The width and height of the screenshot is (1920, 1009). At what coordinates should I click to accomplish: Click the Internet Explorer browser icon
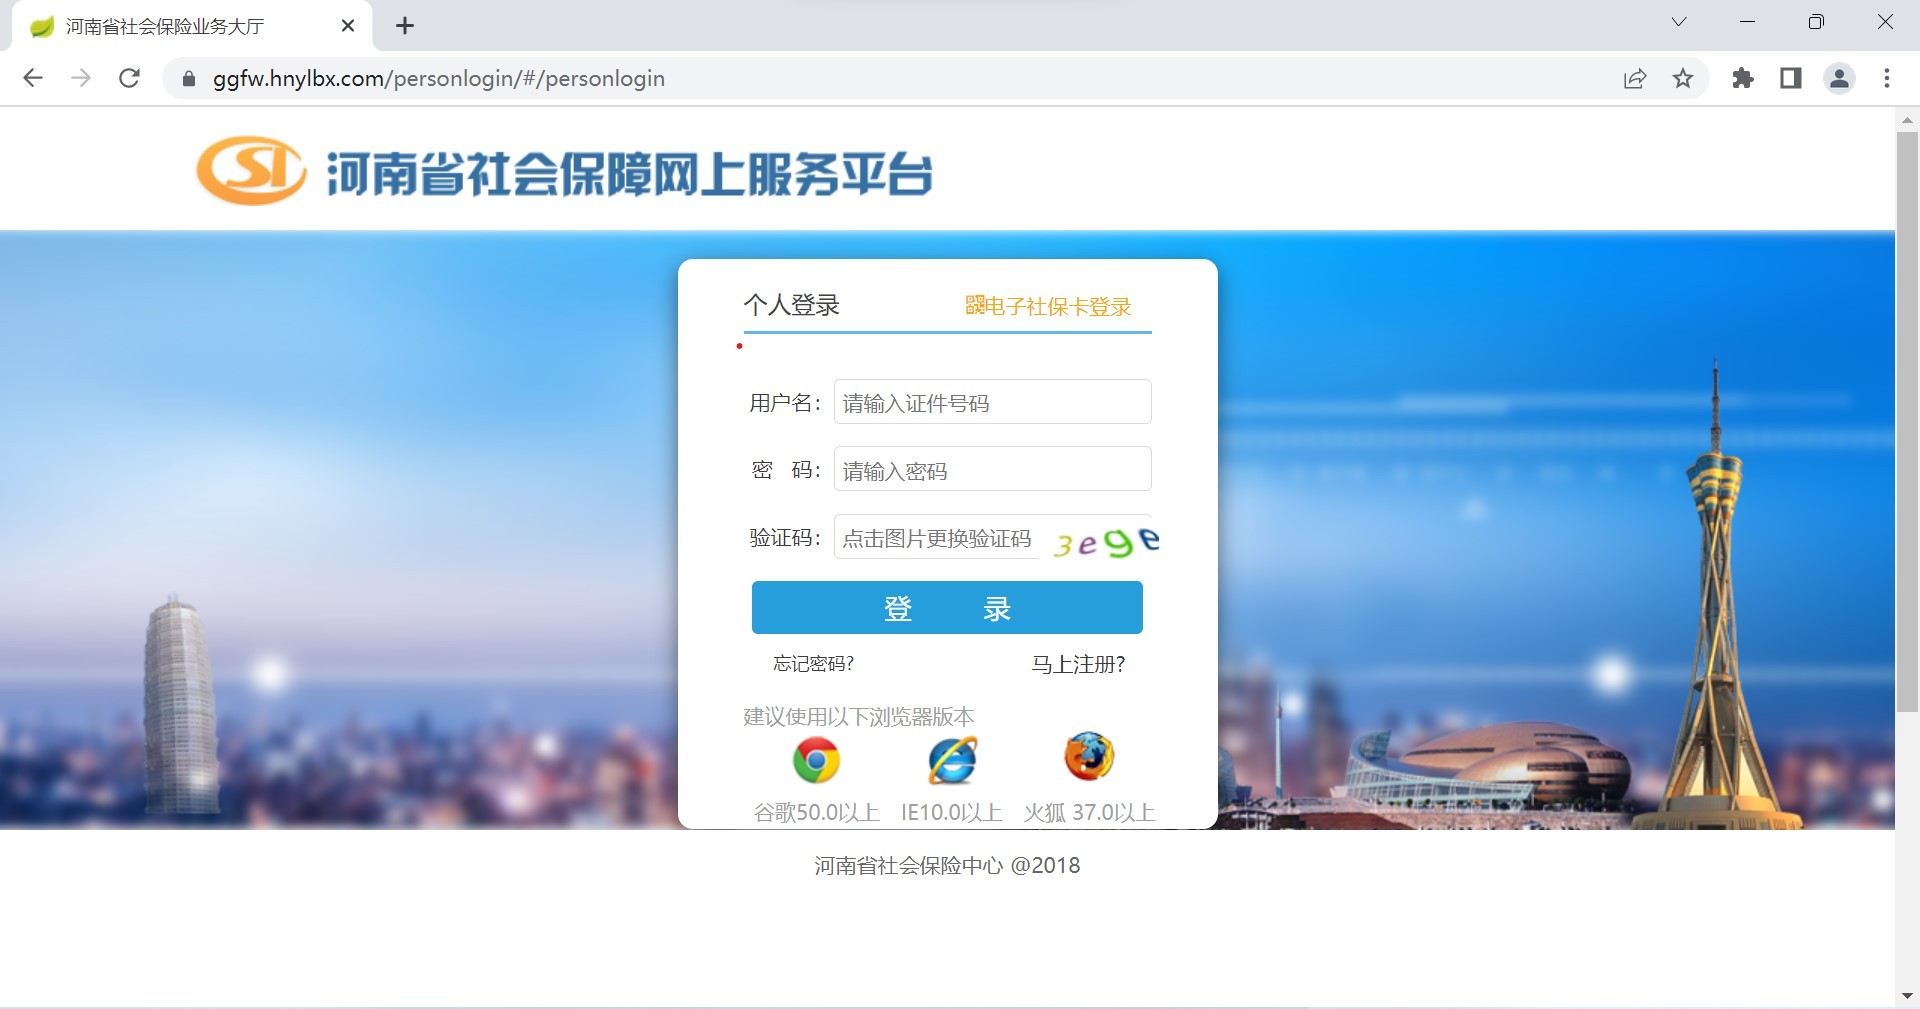click(x=952, y=761)
